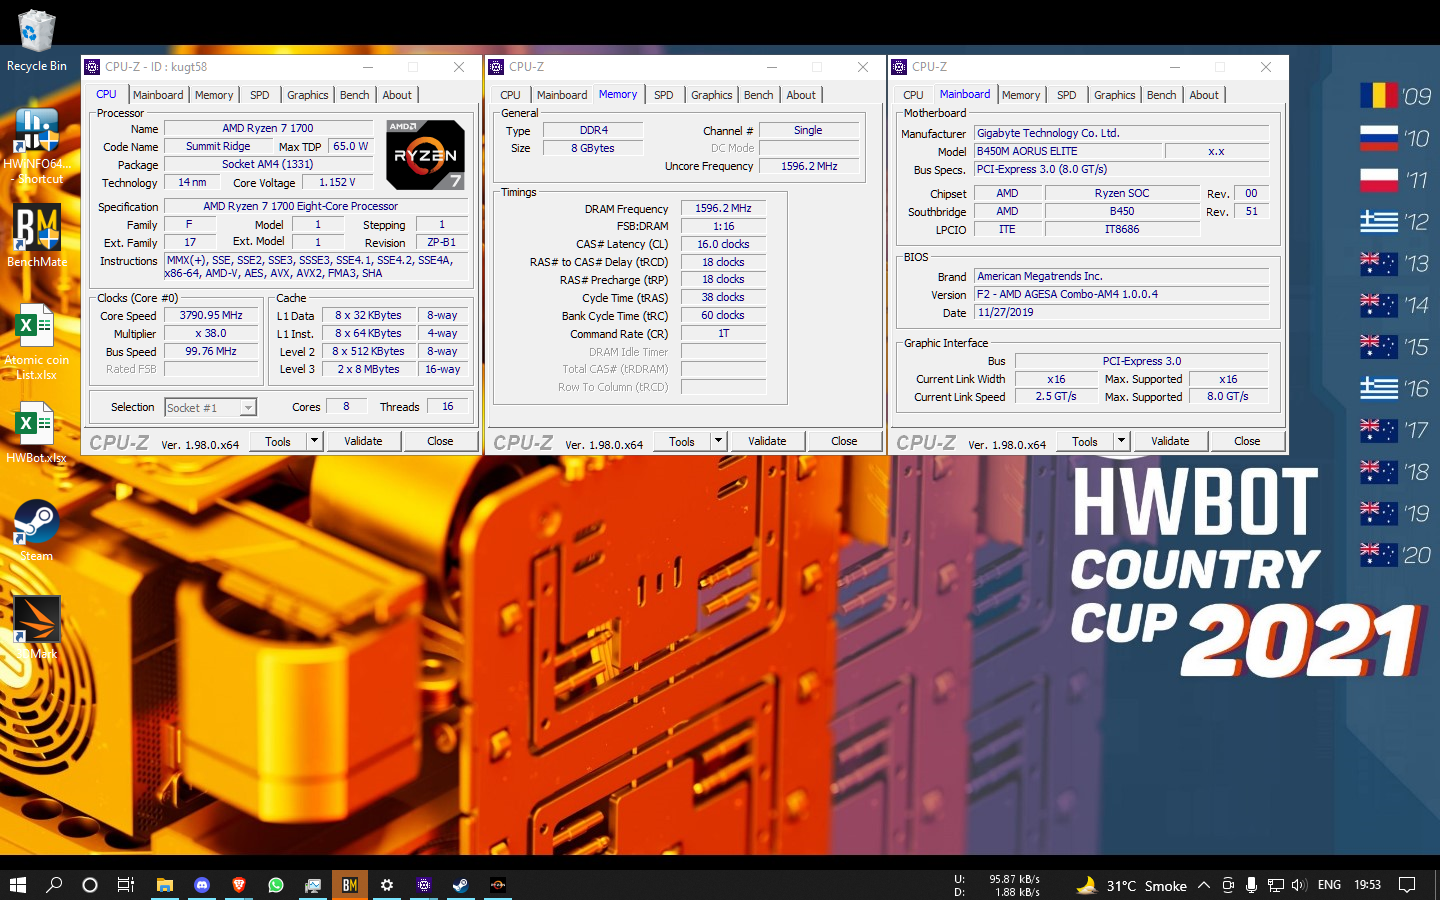Select the HWBot.xlsx desktop file
Screen dimensions: 1440x900
(36, 432)
